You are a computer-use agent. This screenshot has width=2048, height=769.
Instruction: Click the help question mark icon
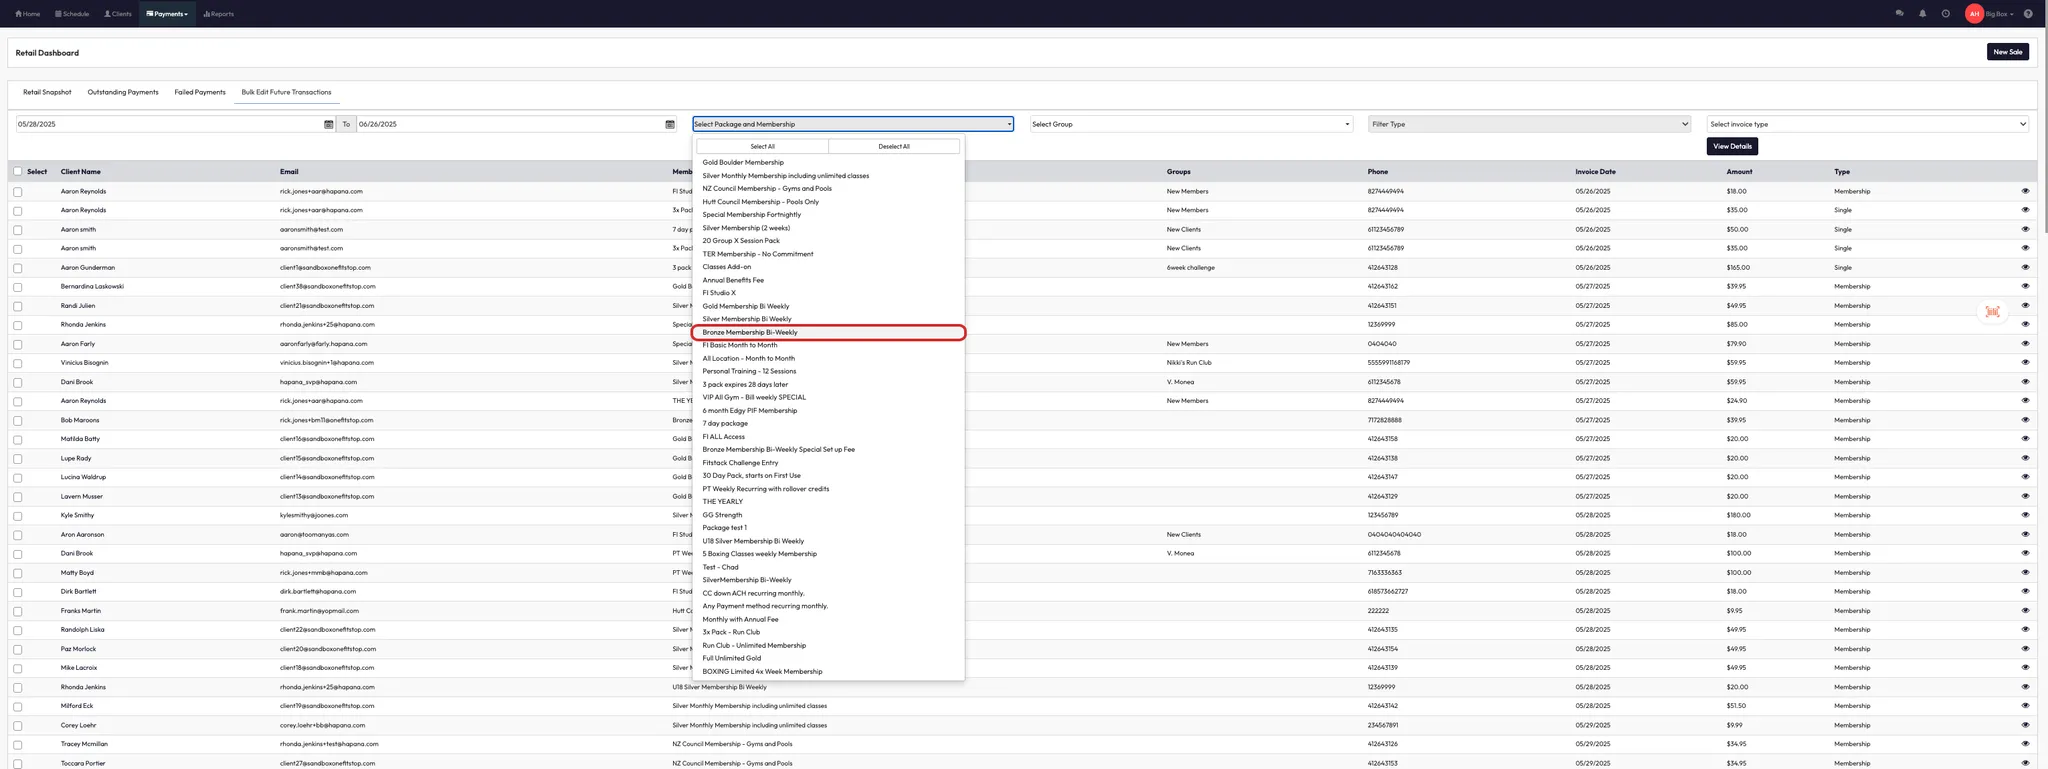[2028, 14]
